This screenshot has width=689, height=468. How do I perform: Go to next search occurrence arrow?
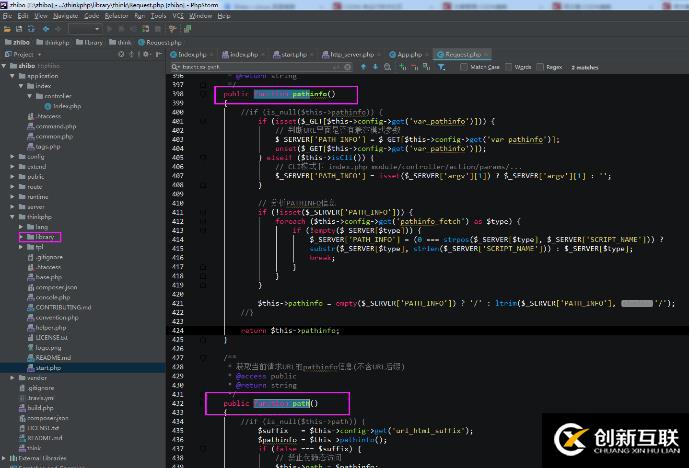pos(375,67)
